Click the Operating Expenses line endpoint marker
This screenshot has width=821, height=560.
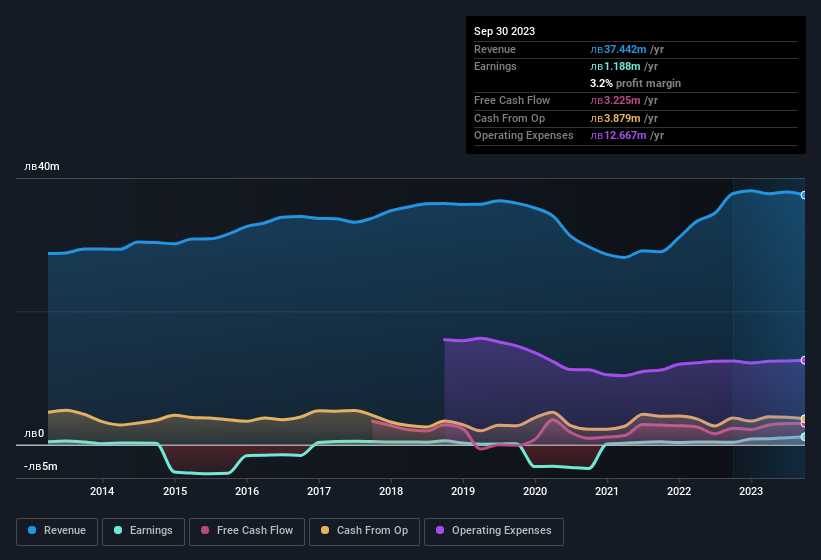click(x=804, y=360)
